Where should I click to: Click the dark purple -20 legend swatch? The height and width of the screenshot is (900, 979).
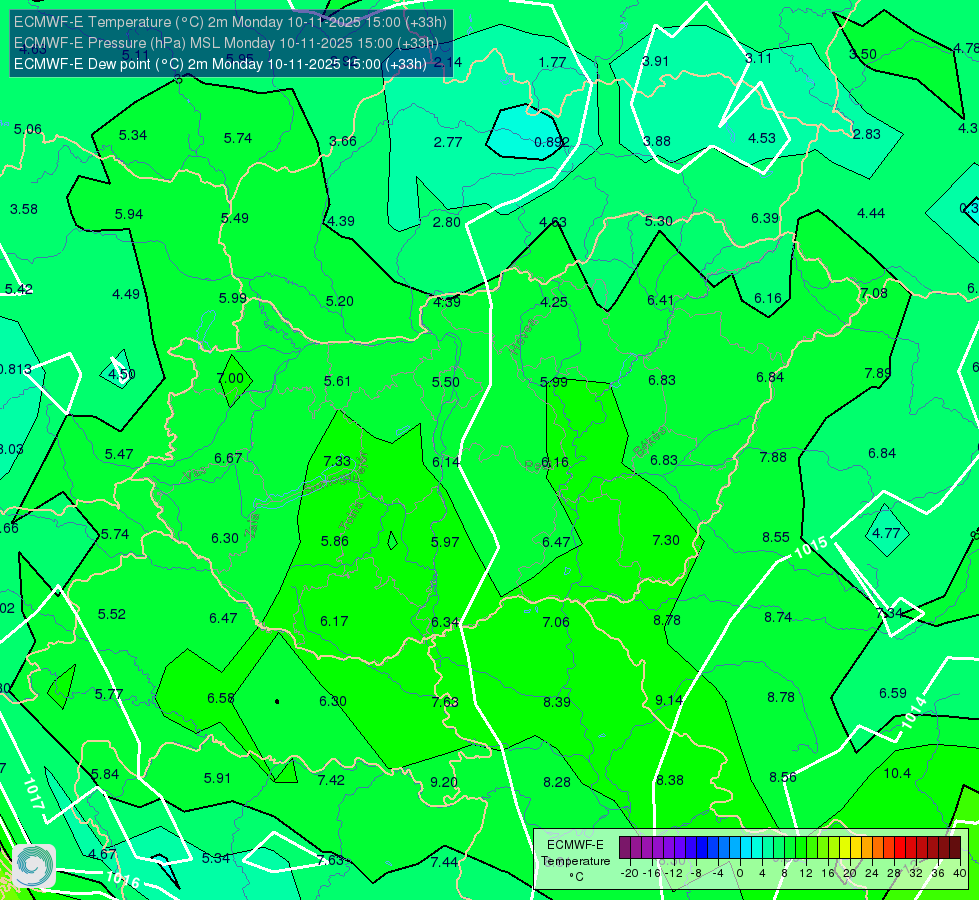pyautogui.click(x=625, y=848)
